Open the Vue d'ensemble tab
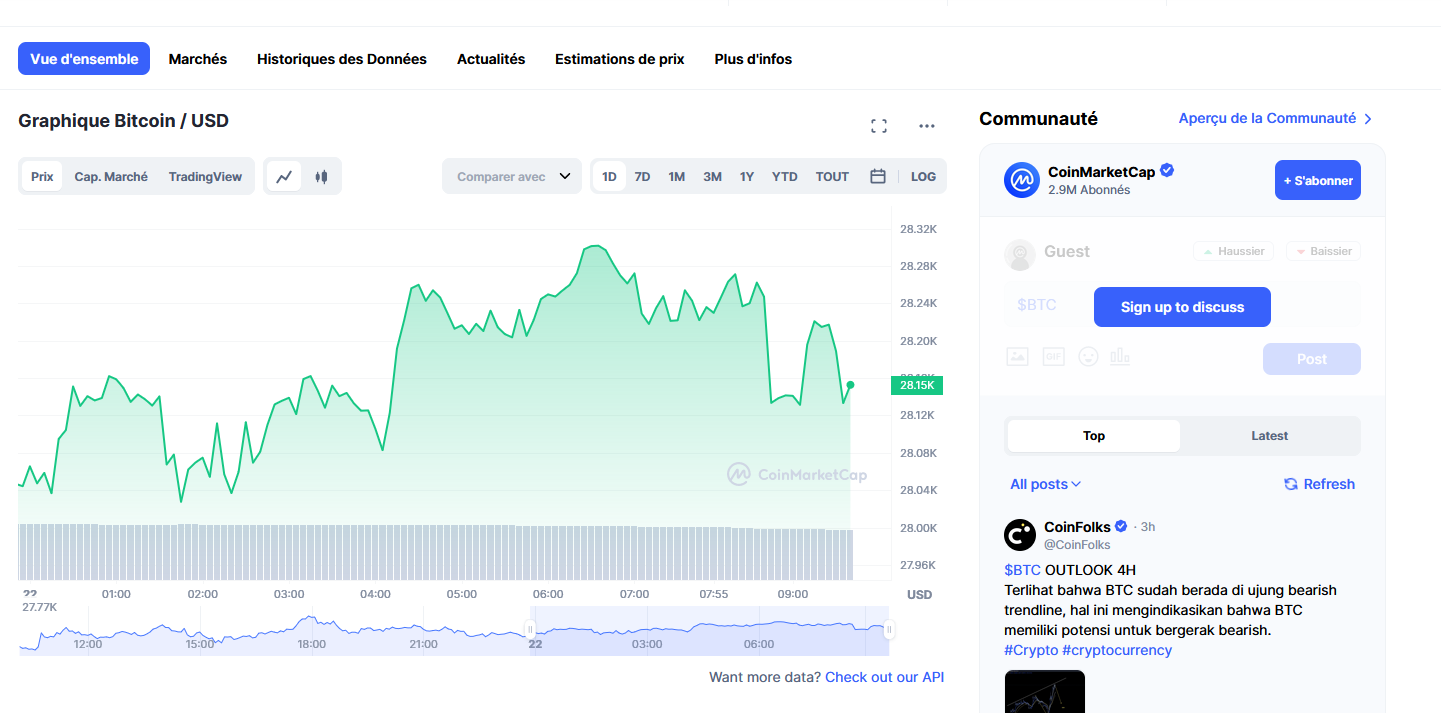Viewport: 1441px width, 713px height. [x=84, y=59]
